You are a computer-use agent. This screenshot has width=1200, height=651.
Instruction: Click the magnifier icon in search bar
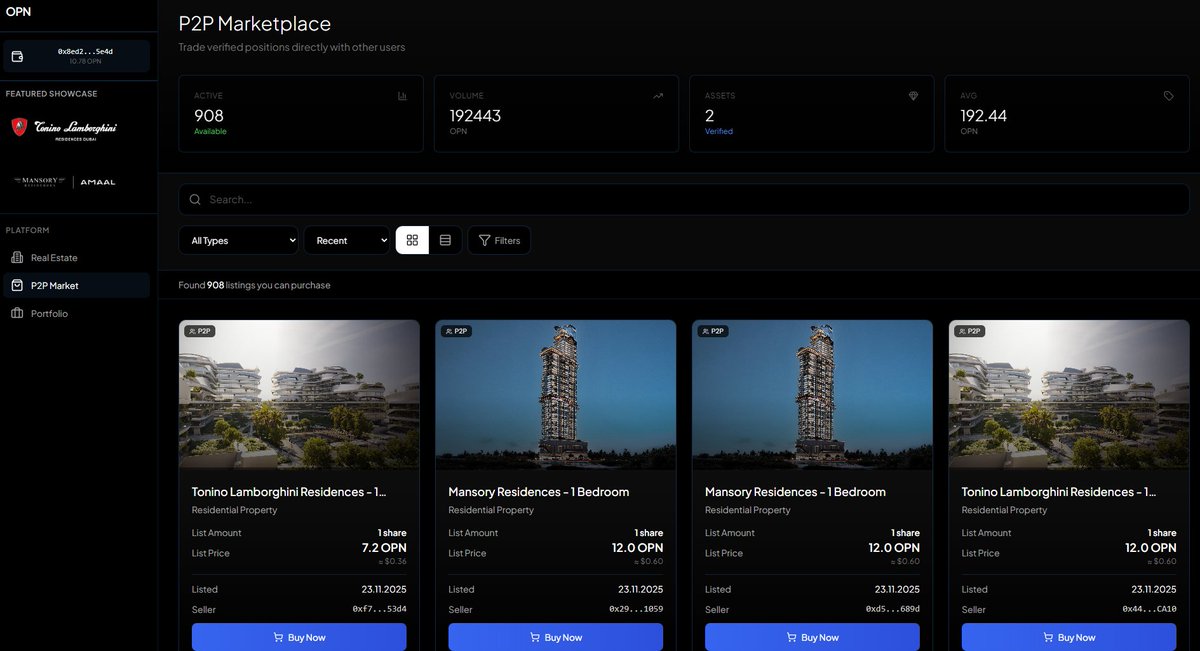[x=195, y=199]
